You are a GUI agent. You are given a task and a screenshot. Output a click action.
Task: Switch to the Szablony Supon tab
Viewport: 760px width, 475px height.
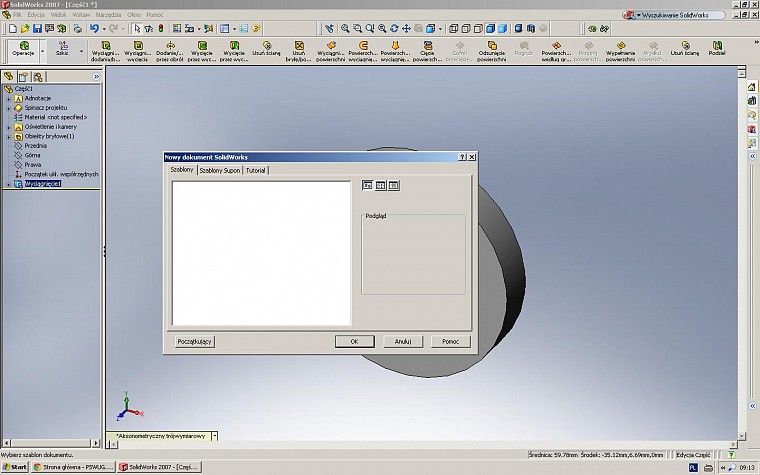pyautogui.click(x=220, y=171)
